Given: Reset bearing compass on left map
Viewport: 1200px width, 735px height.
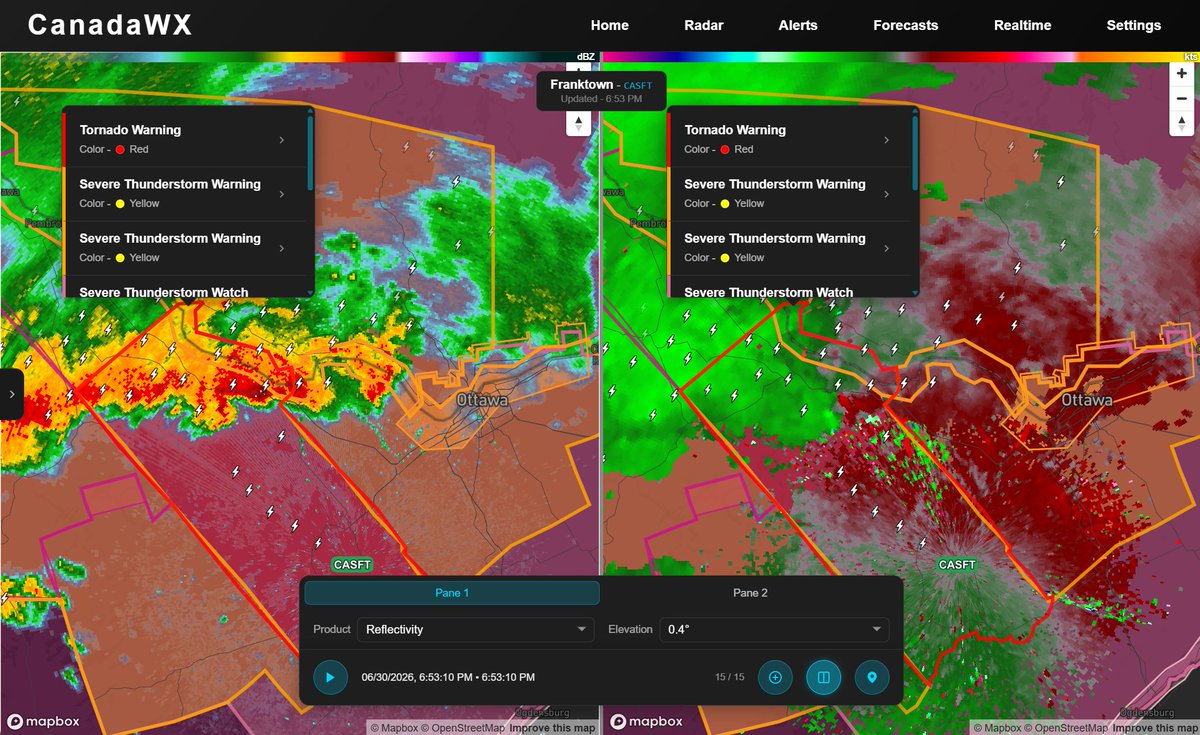Looking at the screenshot, I should tap(578, 124).
